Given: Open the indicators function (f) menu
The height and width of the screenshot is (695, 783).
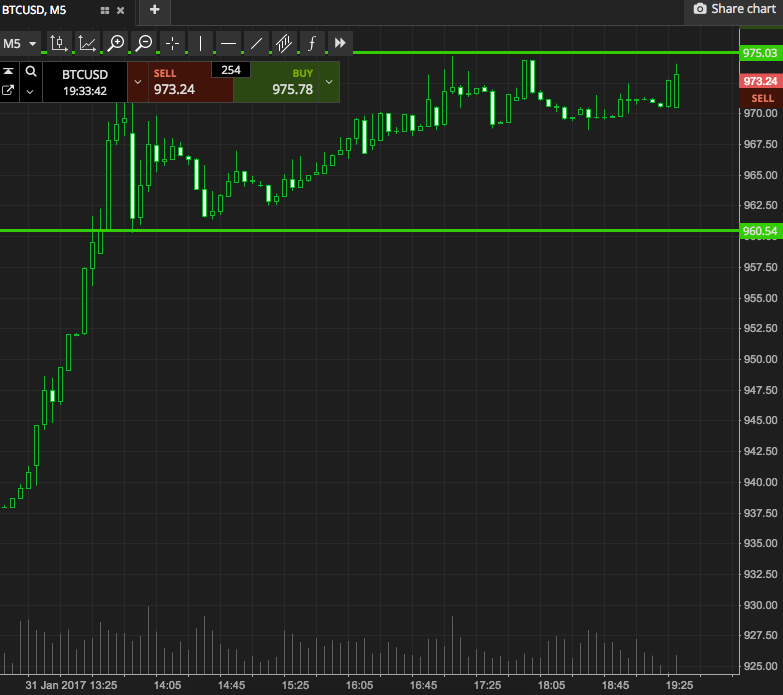Looking at the screenshot, I should [x=312, y=43].
